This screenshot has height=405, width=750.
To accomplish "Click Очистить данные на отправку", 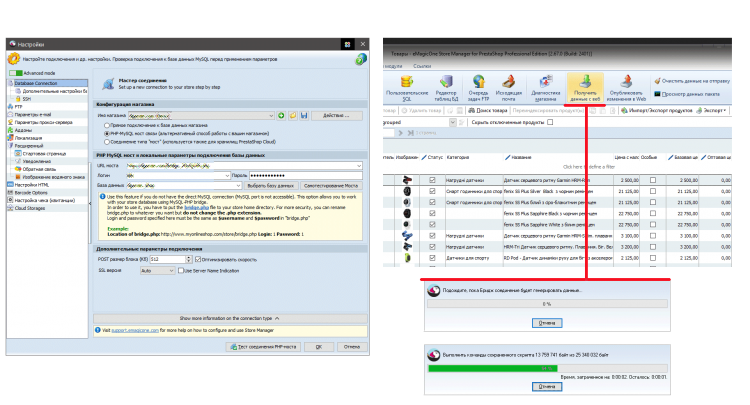I will (x=699, y=80).
